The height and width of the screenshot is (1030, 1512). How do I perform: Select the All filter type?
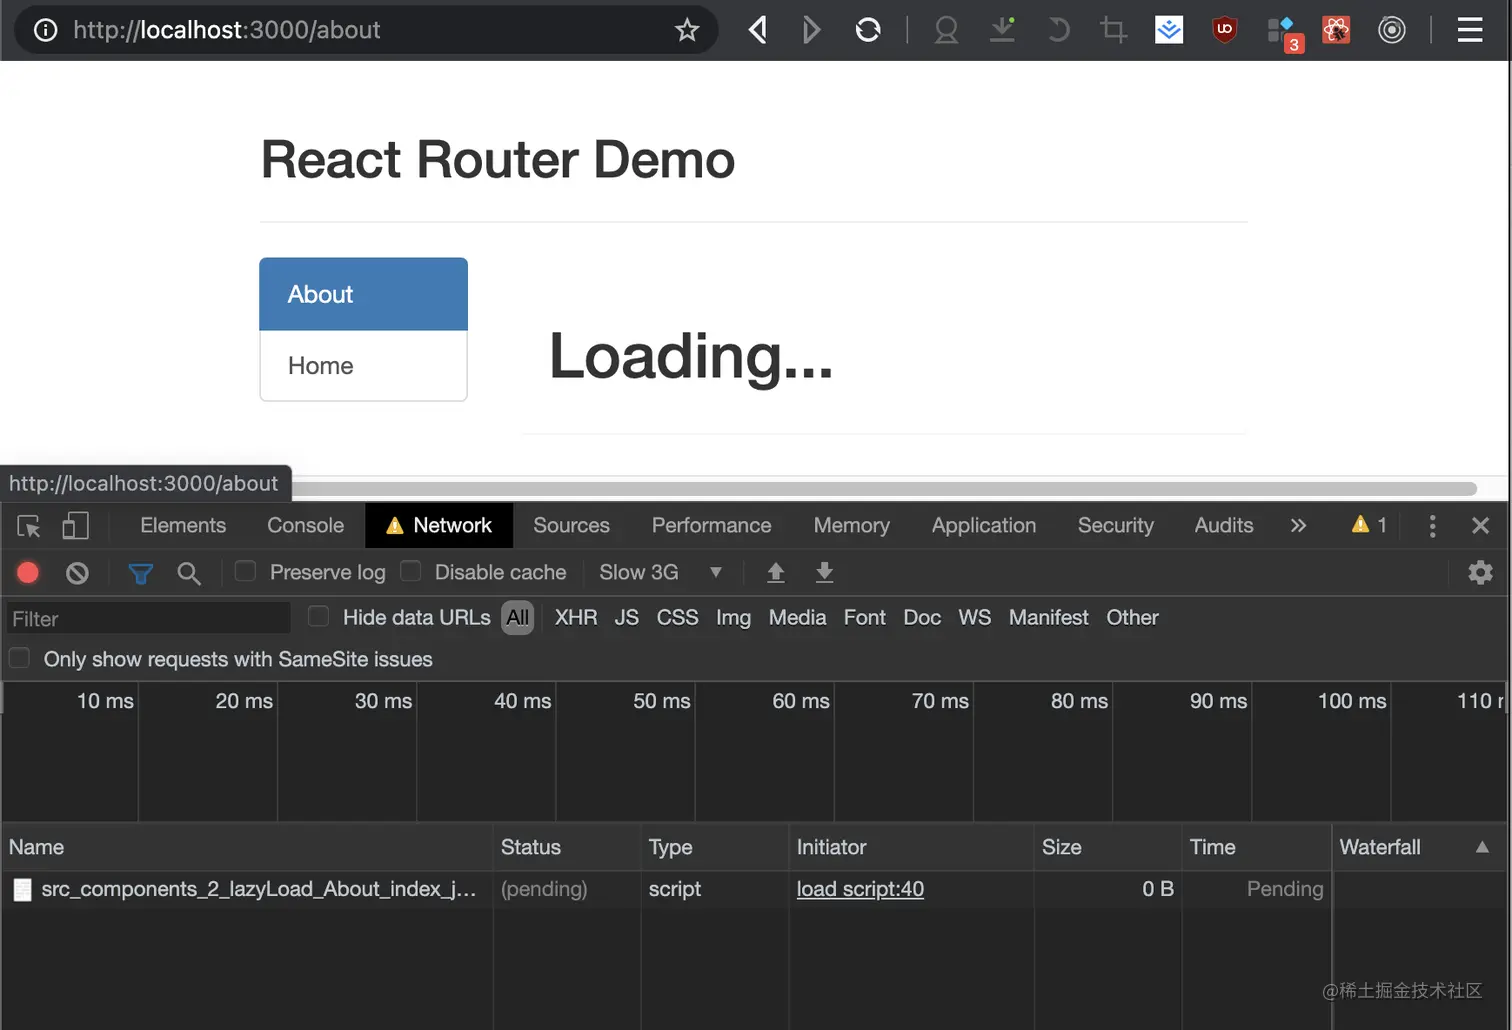point(517,618)
